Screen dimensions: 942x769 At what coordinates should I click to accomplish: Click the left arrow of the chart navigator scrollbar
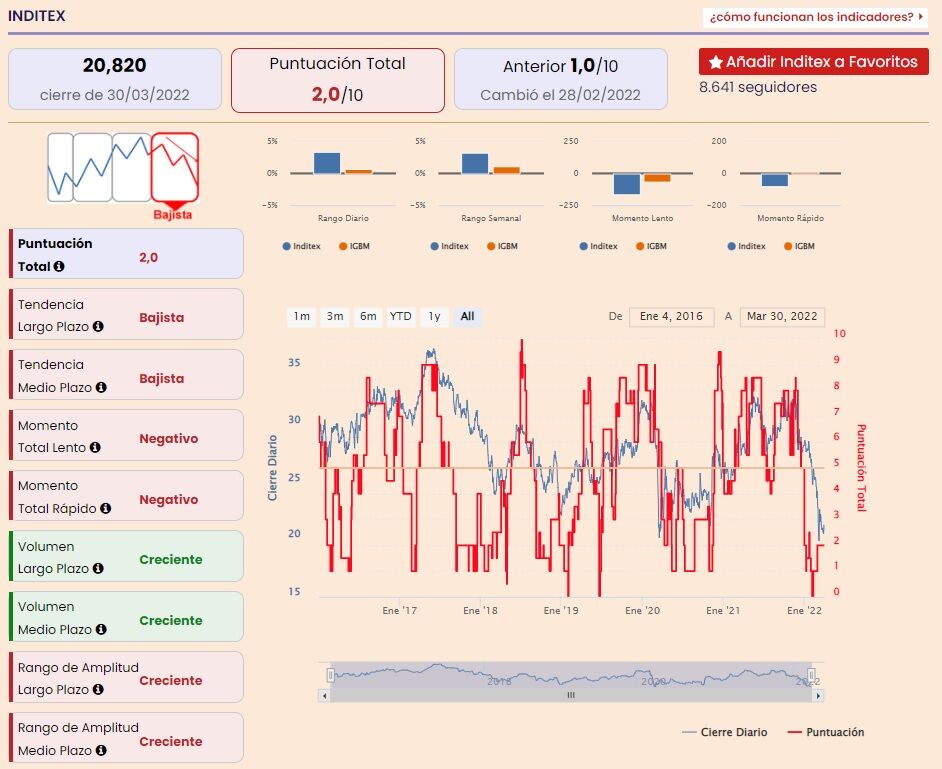(324, 696)
